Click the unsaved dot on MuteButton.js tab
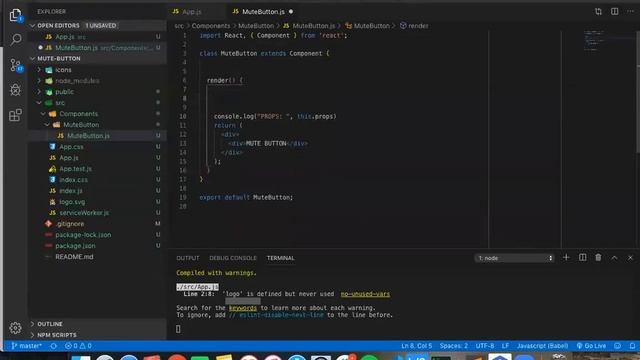The image size is (640, 360). coord(291,11)
